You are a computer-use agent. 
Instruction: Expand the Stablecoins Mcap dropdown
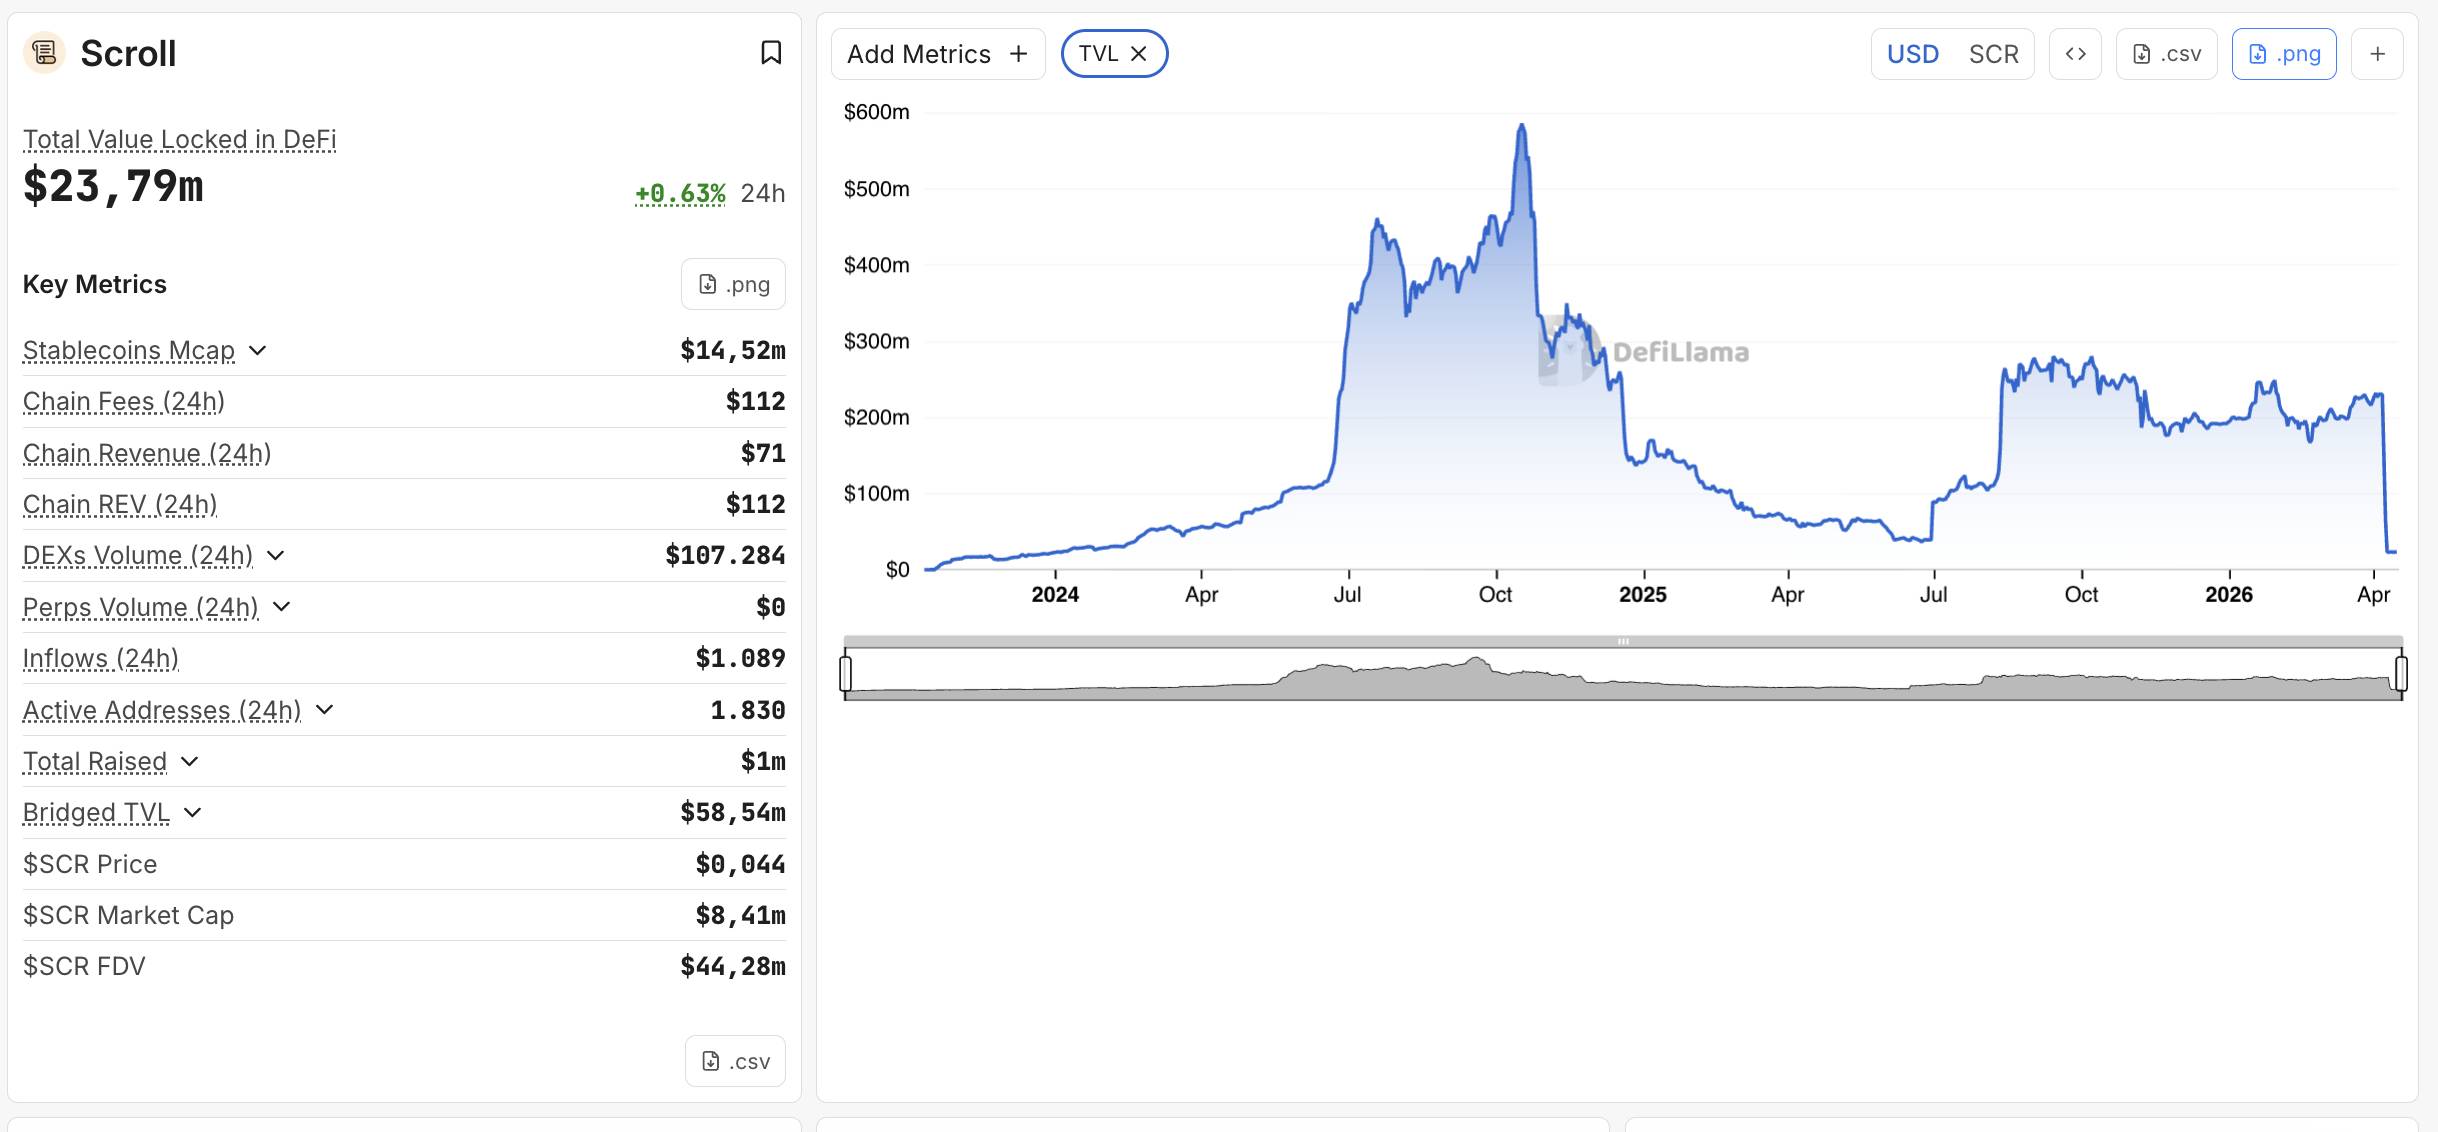(x=259, y=351)
